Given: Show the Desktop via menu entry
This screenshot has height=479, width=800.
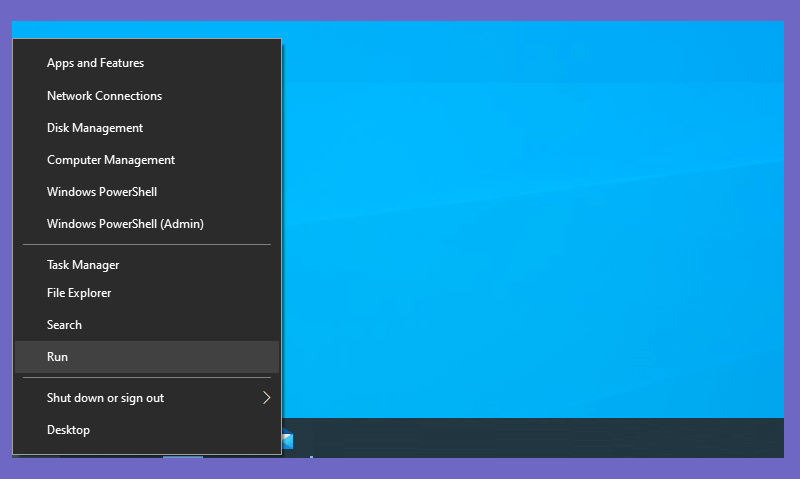Looking at the screenshot, I should tap(147, 430).
